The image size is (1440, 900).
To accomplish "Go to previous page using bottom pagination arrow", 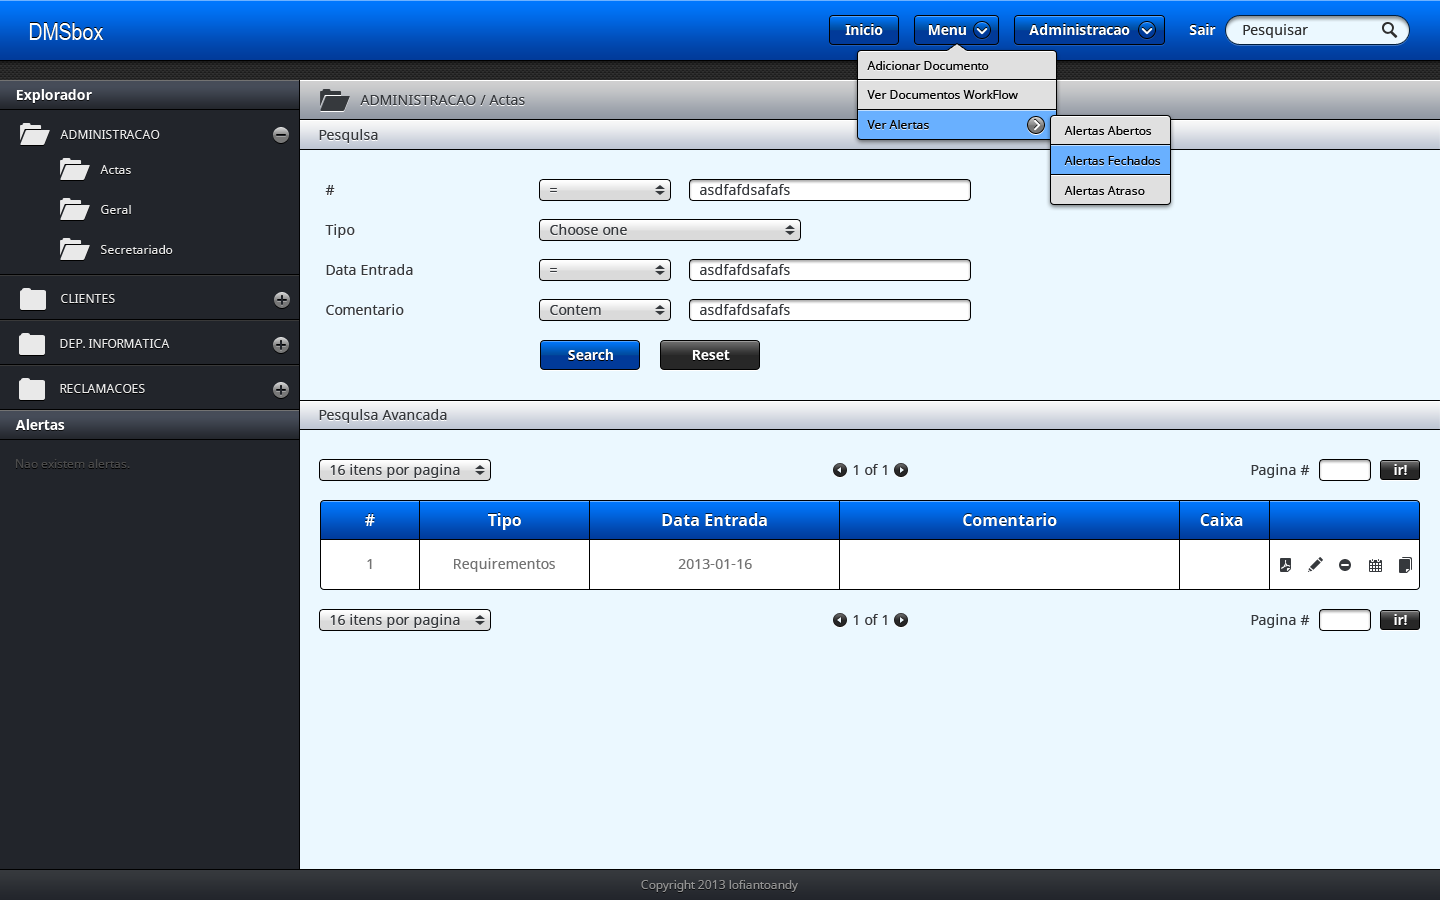I will pos(840,620).
